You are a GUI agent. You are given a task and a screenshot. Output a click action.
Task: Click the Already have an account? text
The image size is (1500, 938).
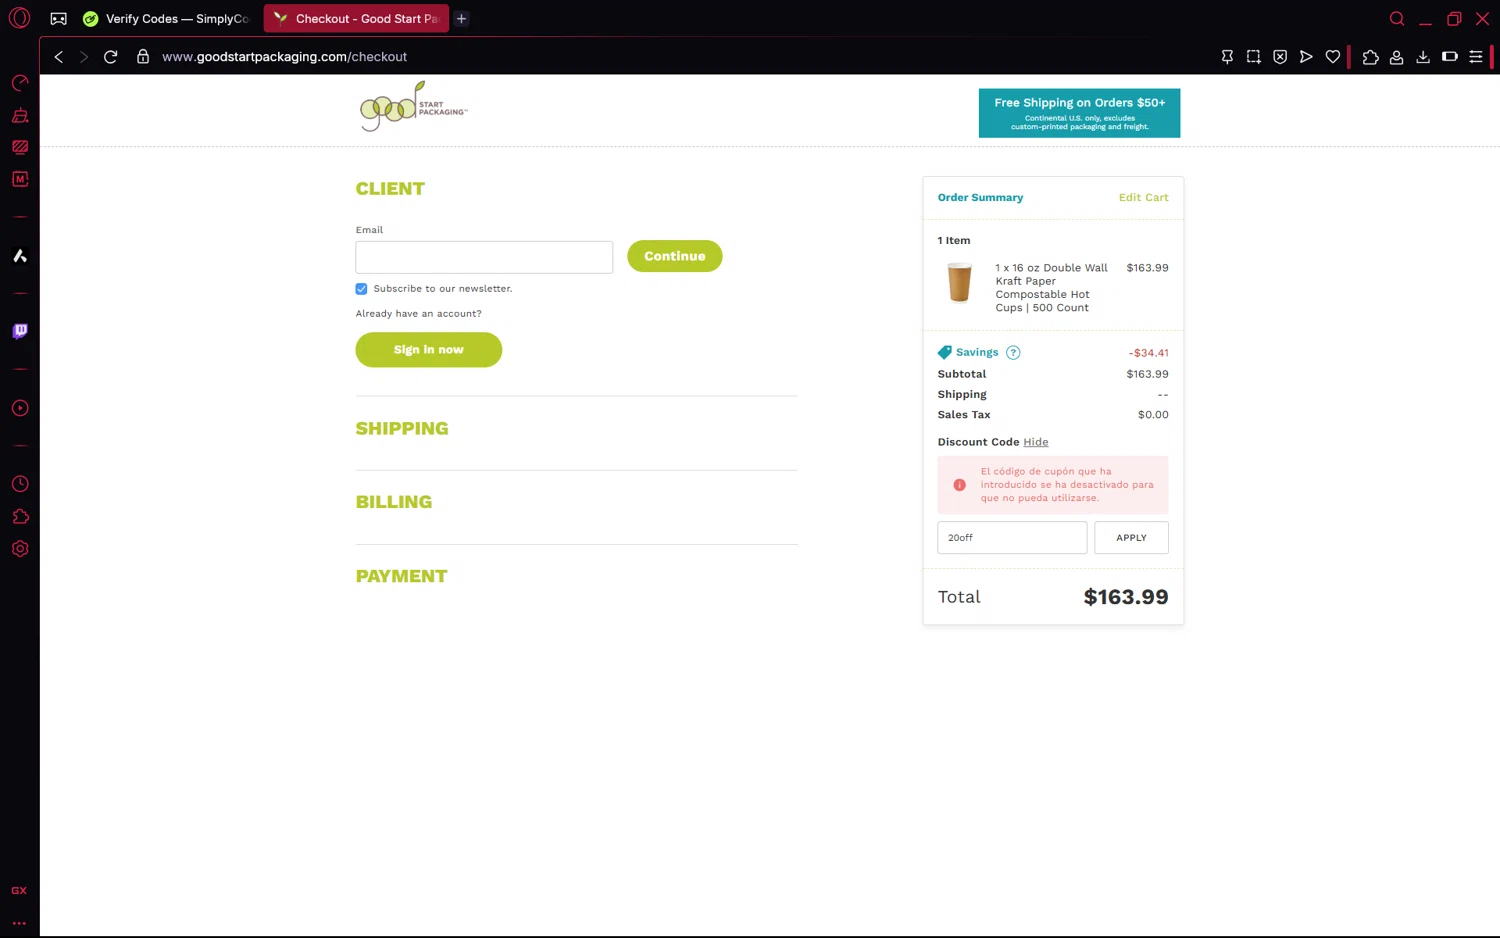[418, 314]
